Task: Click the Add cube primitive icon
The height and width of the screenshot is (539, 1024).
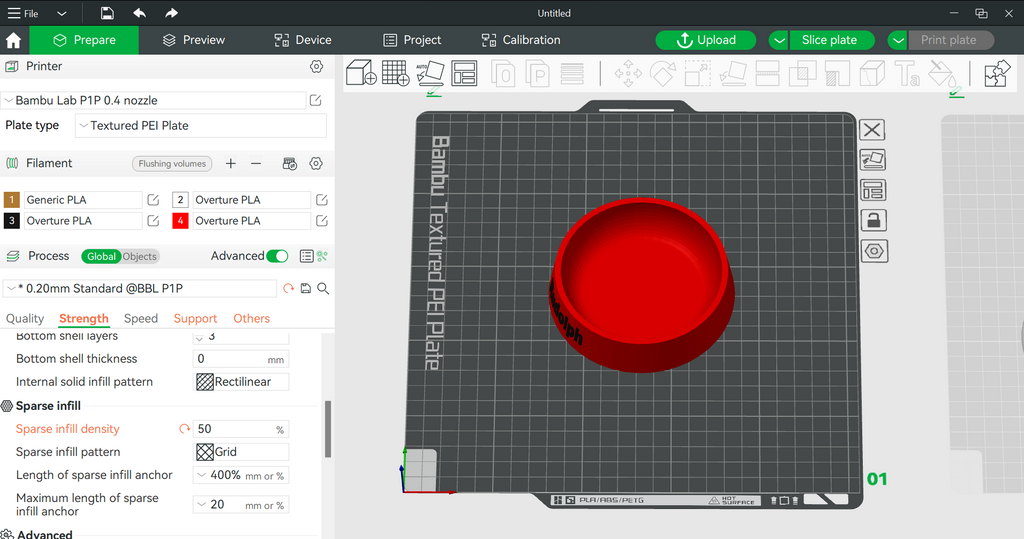Action: (360, 73)
